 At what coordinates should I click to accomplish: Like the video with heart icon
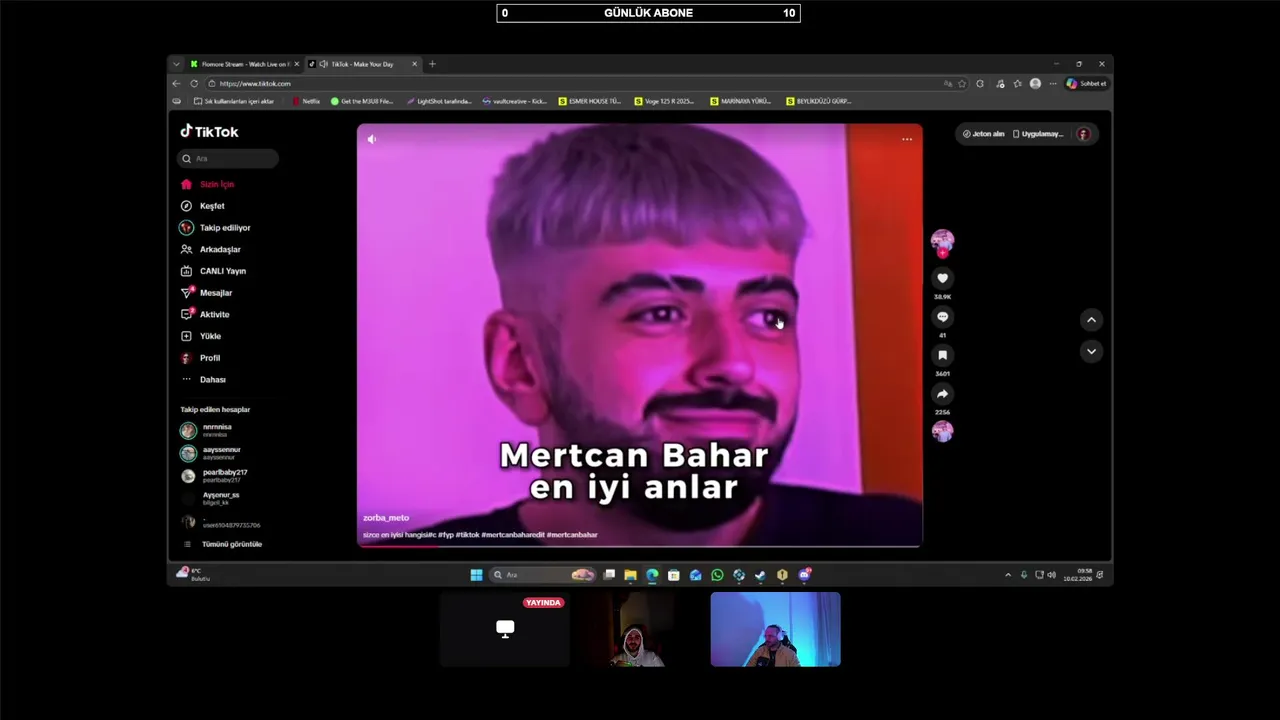point(942,278)
